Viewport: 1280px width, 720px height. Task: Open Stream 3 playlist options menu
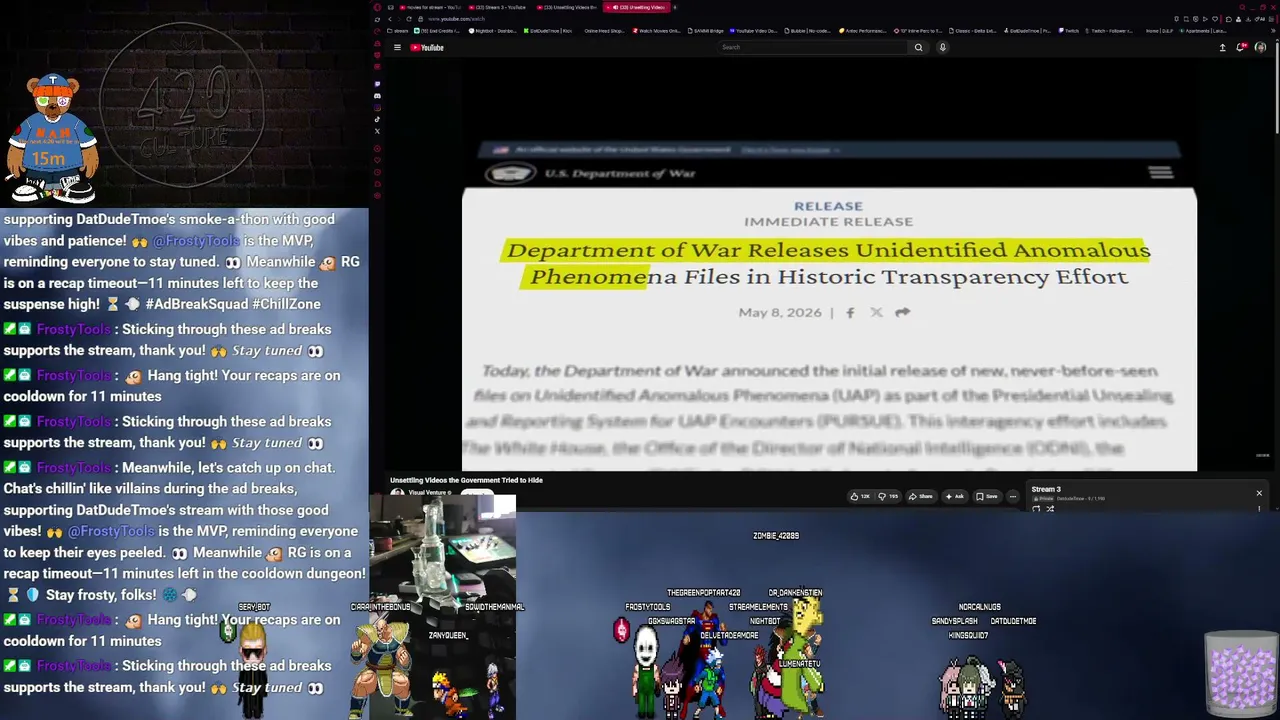pyautogui.click(x=1259, y=509)
